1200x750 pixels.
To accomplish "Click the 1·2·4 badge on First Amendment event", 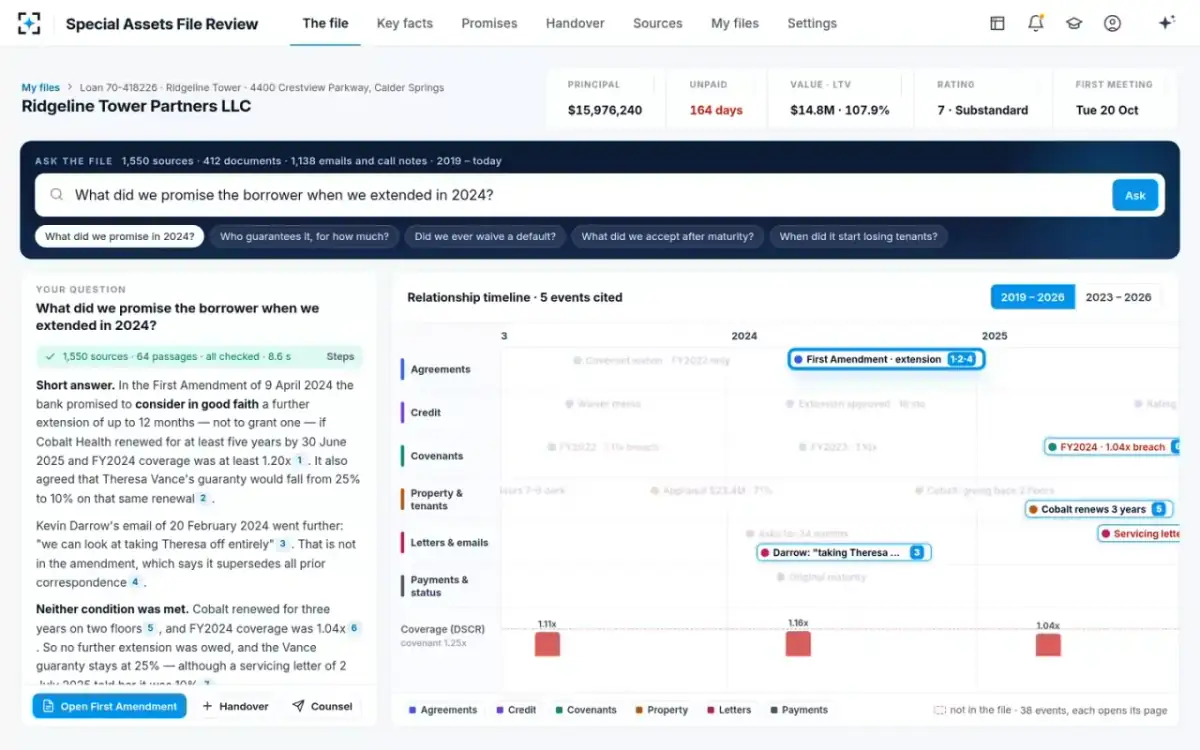I will click(961, 359).
